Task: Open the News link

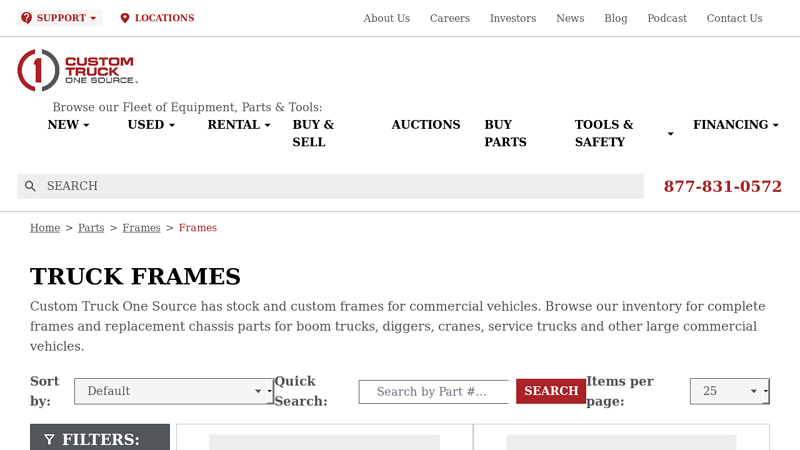Action: tap(570, 18)
